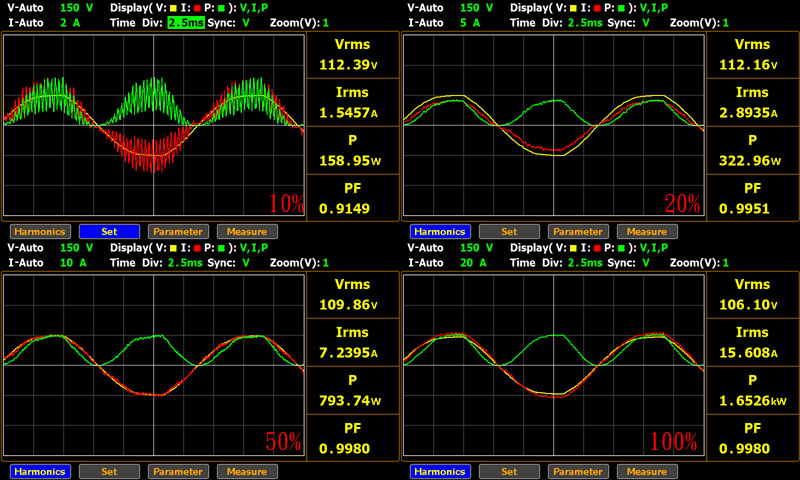The height and width of the screenshot is (480, 800).
Task: Click yellow V swatch in 2 A panel header
Action: [173, 8]
